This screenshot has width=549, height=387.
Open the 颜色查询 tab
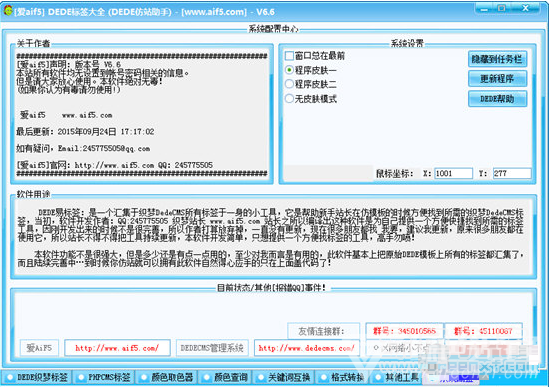(x=225, y=378)
